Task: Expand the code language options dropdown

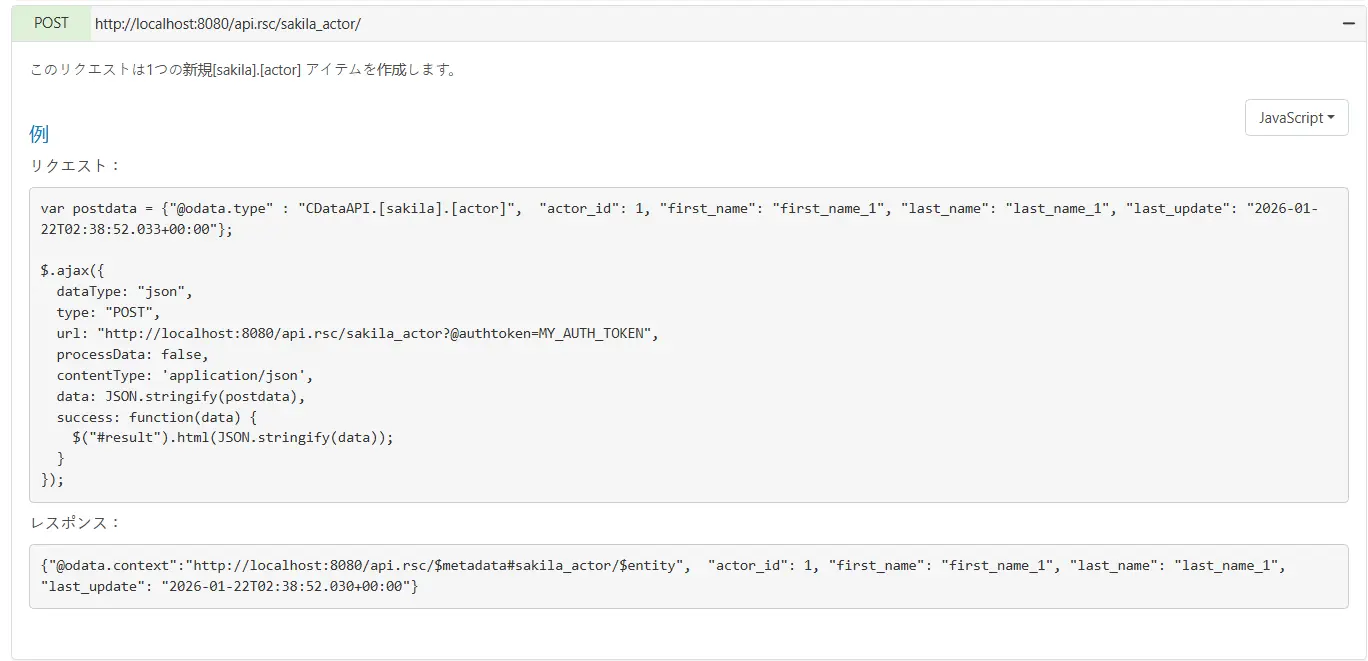Action: point(1296,117)
